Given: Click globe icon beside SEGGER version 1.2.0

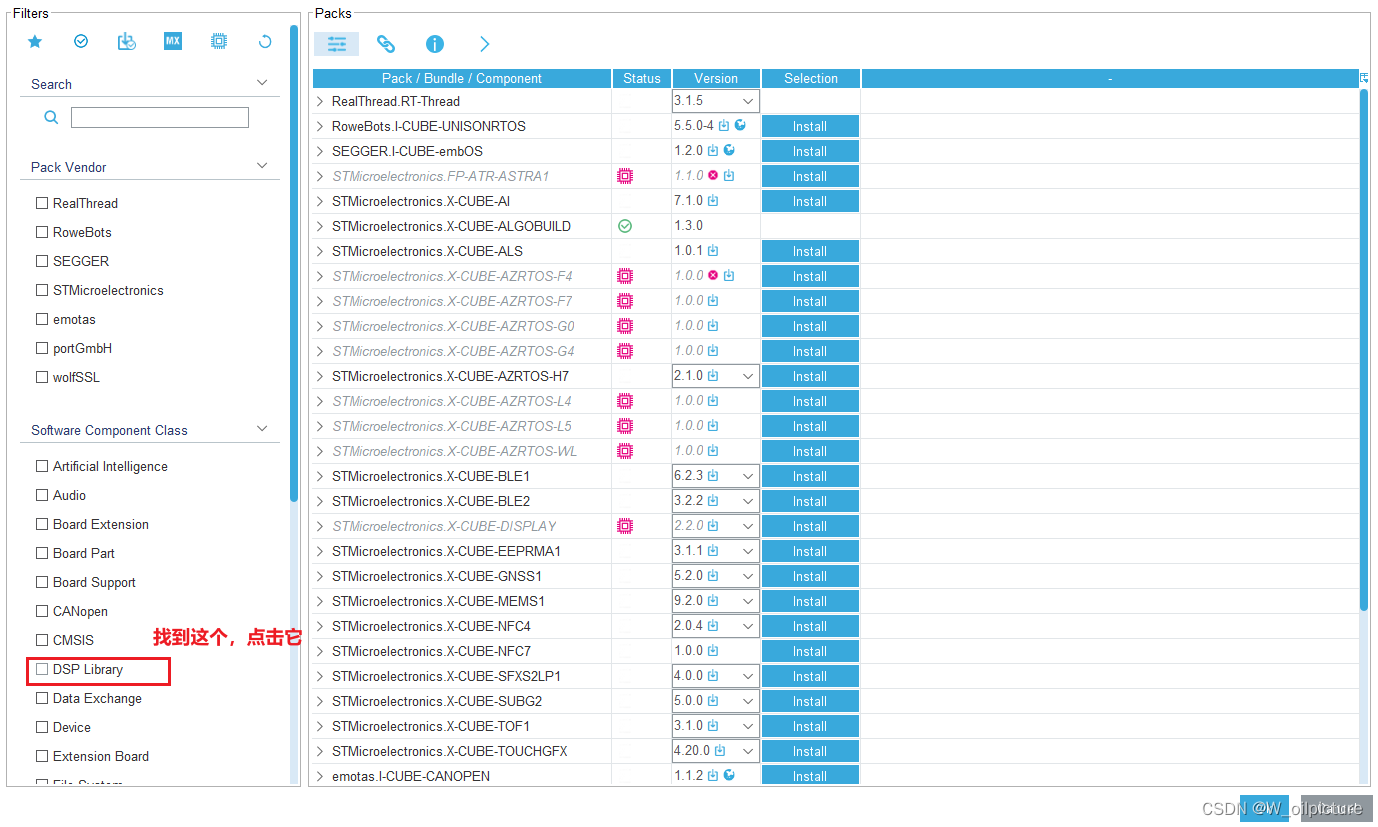Looking at the screenshot, I should [x=729, y=150].
